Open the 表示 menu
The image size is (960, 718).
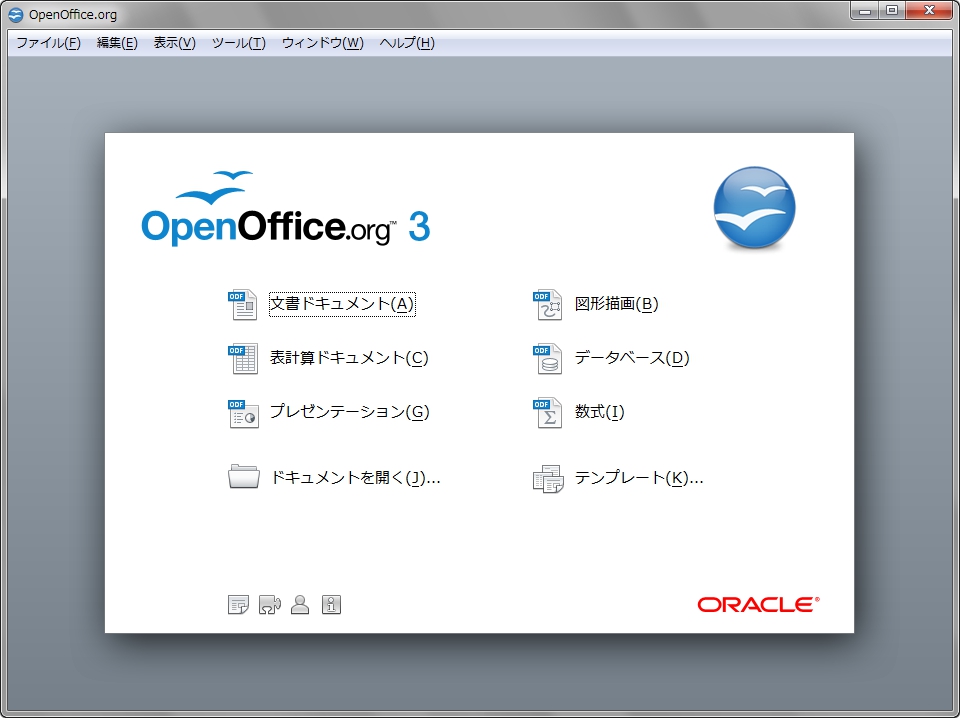(x=174, y=43)
